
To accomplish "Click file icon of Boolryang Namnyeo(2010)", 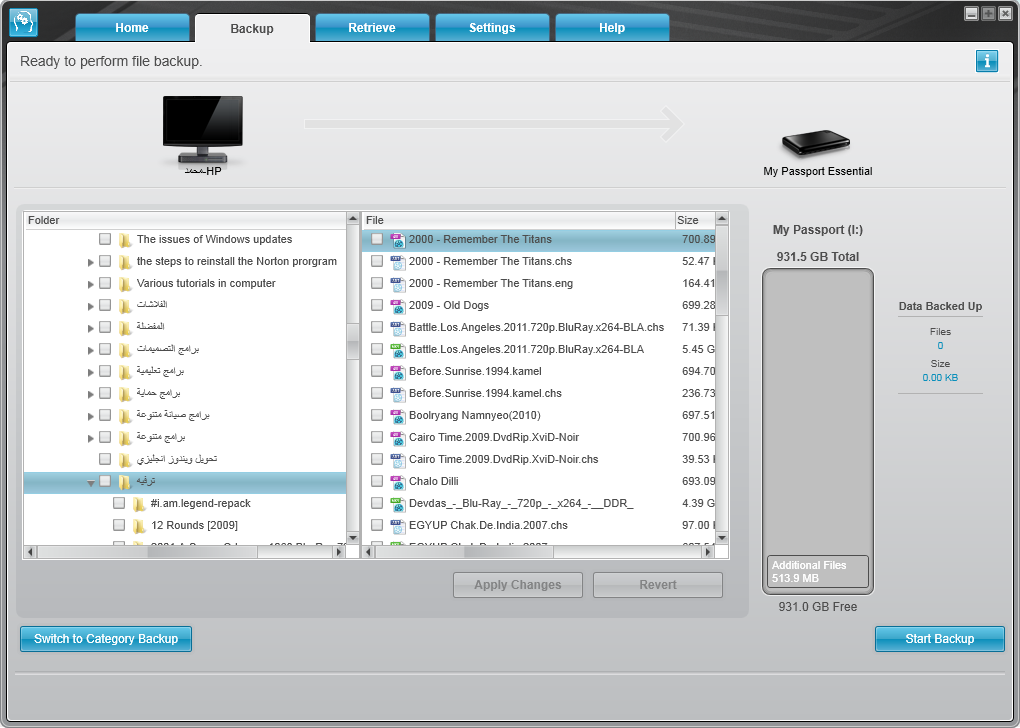I will pyautogui.click(x=397, y=416).
